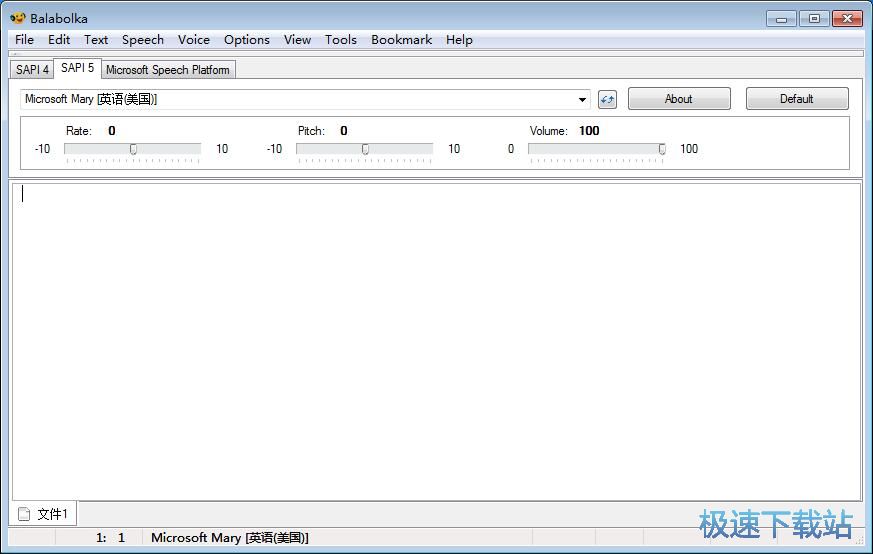Image resolution: width=873 pixels, height=554 pixels.
Task: Open the Edit menu
Action: 59,40
